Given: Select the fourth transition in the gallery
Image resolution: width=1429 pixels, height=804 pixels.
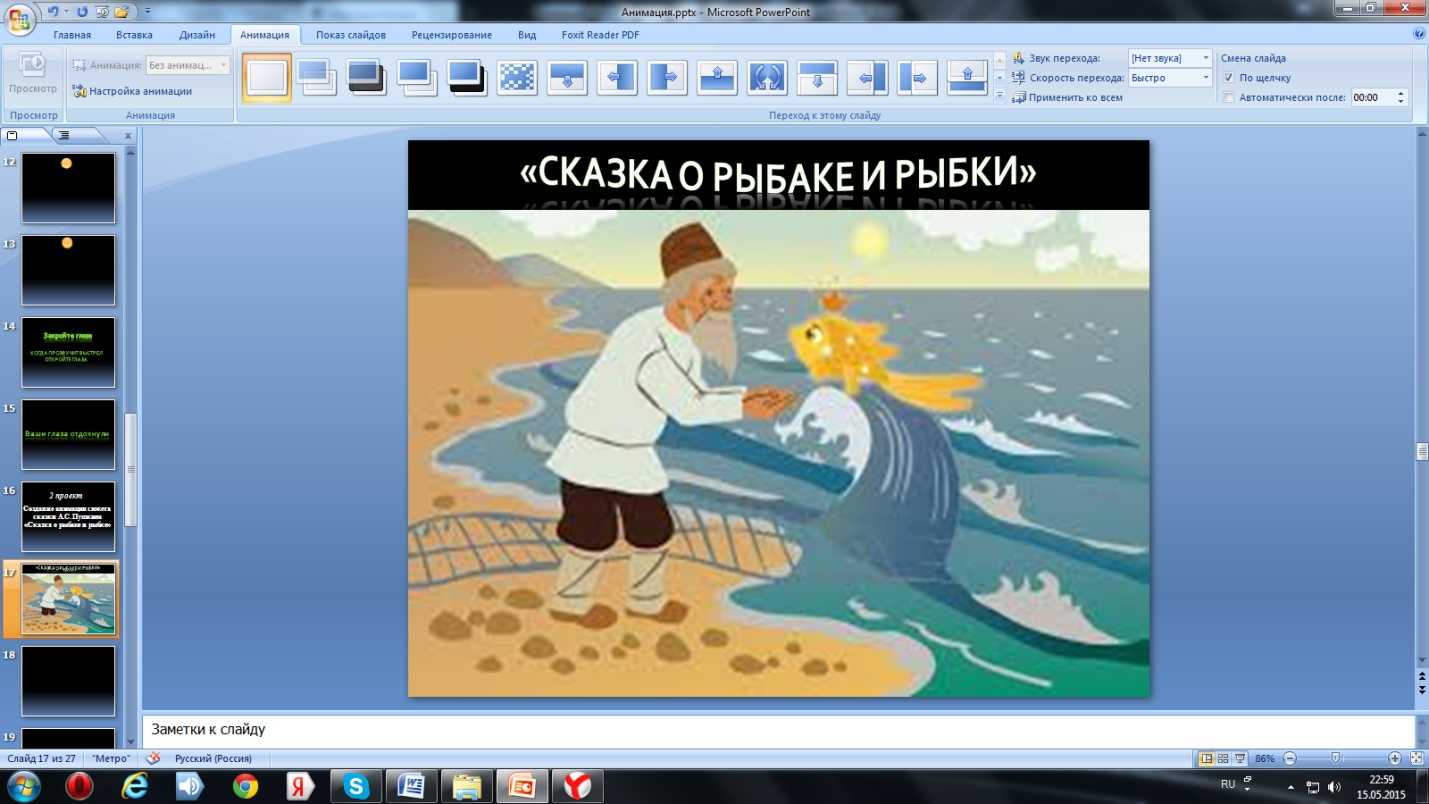Looking at the screenshot, I should (417, 77).
